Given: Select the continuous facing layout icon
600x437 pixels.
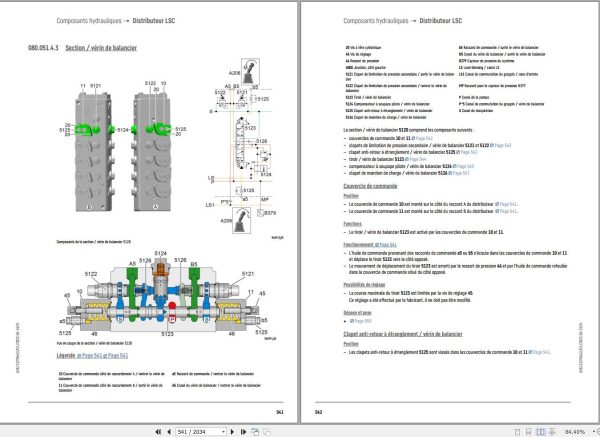Looking at the screenshot, I should [552, 432].
